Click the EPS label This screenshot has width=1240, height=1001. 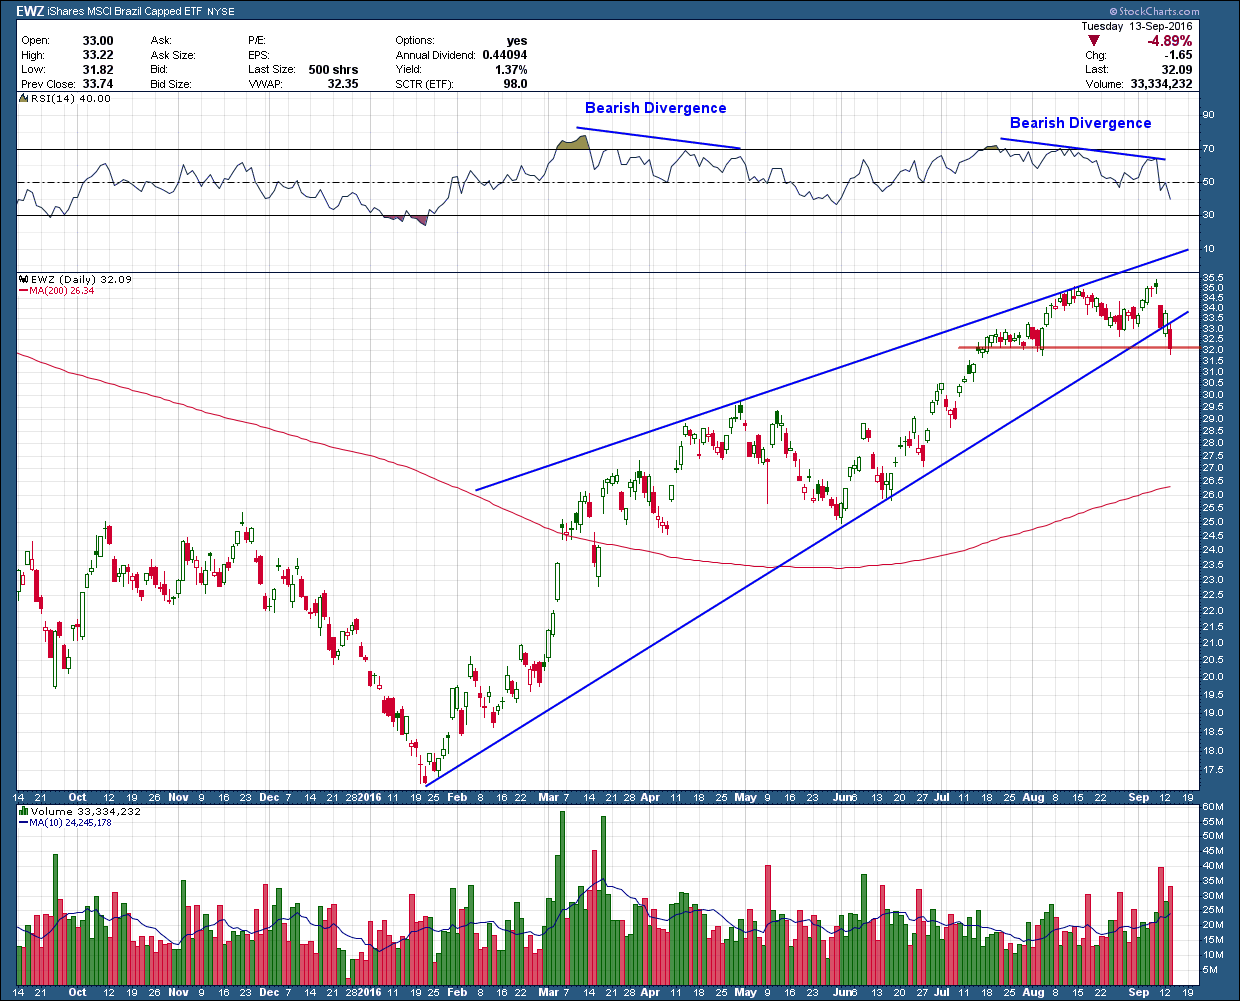(x=259, y=55)
